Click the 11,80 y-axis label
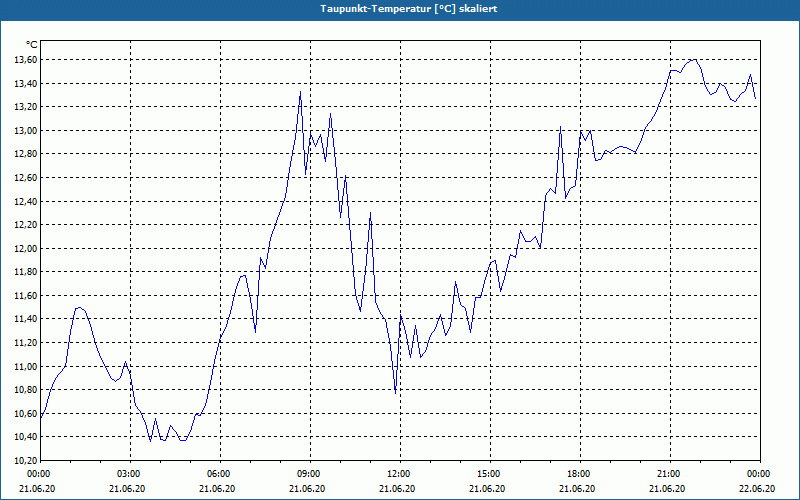 (26, 272)
